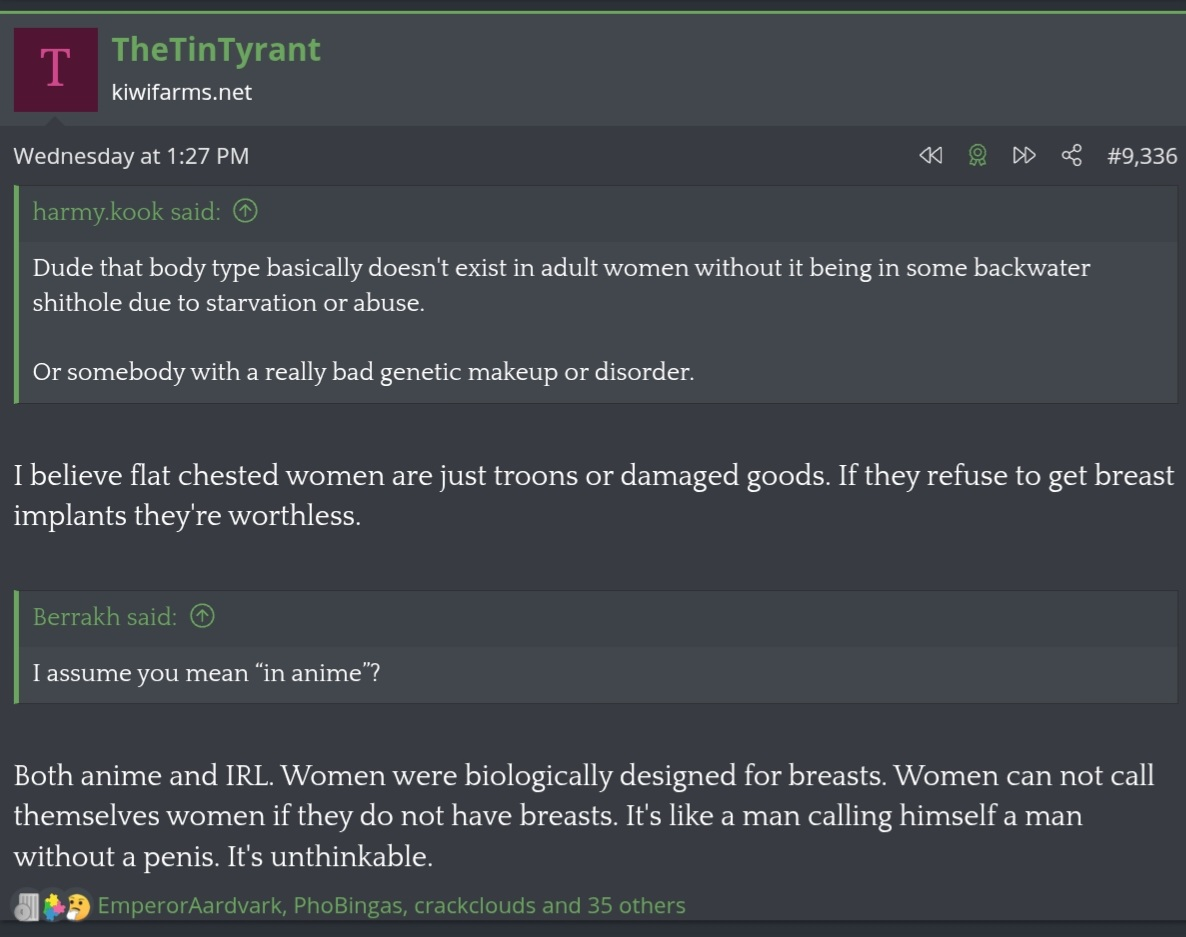Viewport: 1186px width, 937px height.
Task: Click the Wednesday at 1:27 PM timestamp
Action: click(131, 156)
